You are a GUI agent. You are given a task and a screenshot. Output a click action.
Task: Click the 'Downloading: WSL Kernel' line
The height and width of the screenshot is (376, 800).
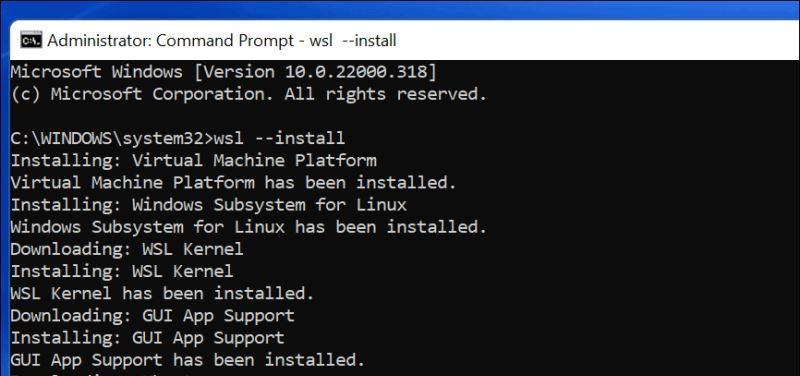point(127,249)
